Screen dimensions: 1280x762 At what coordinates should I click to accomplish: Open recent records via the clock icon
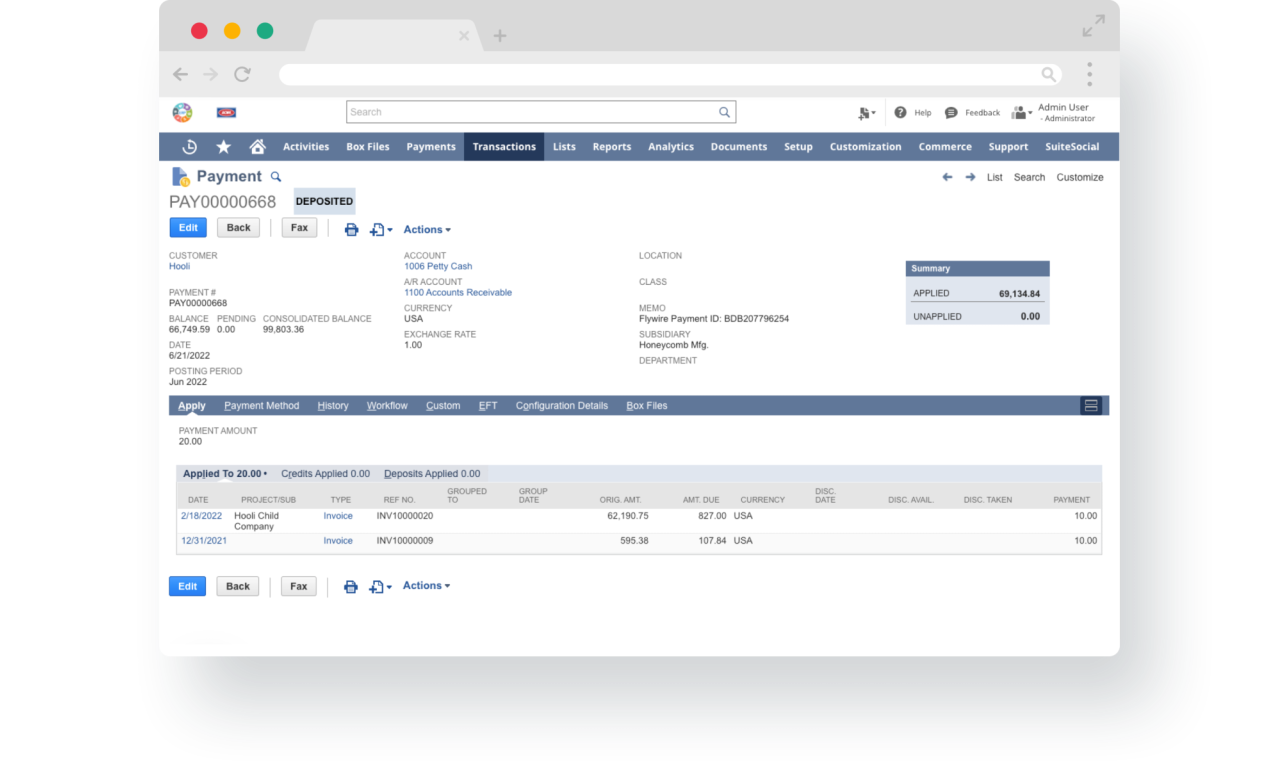tap(189, 146)
